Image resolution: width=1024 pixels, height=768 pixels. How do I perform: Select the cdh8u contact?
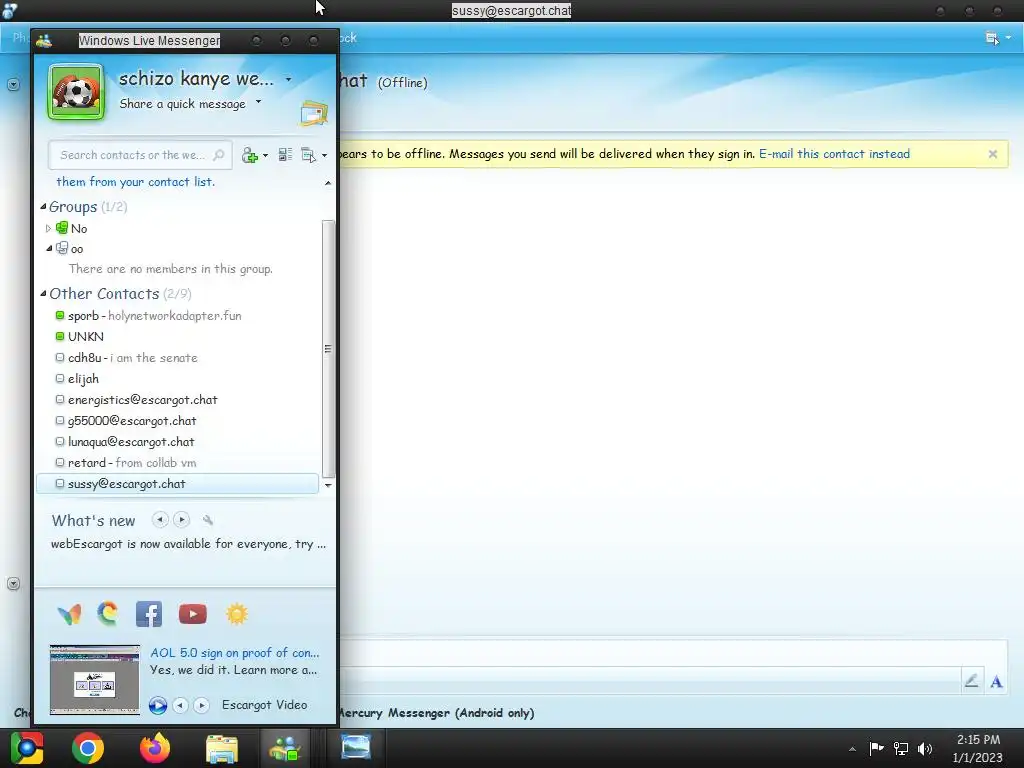(178, 358)
